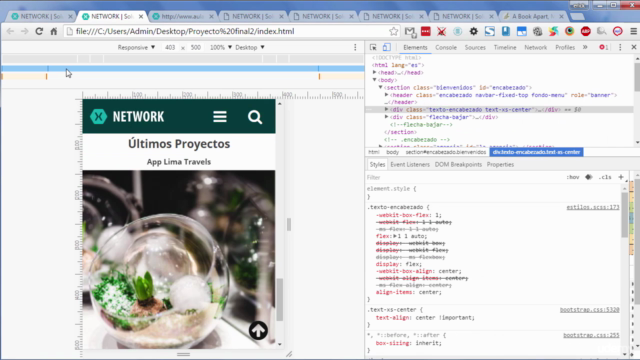Switch to the Sources tab
This screenshot has height=360, width=640.
tap(475, 47)
